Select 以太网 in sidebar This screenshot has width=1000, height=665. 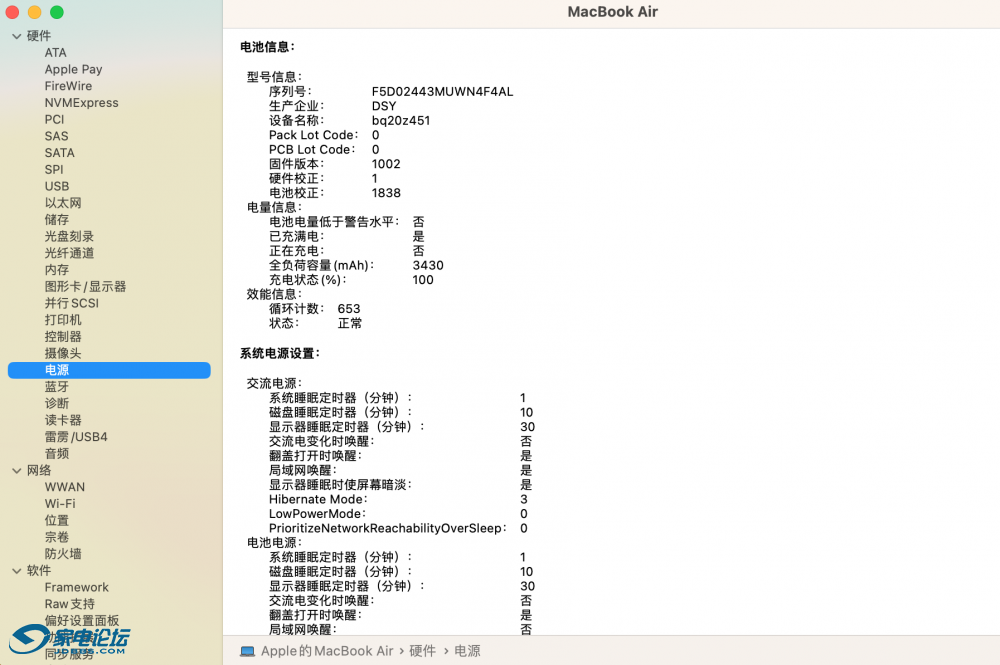point(63,203)
